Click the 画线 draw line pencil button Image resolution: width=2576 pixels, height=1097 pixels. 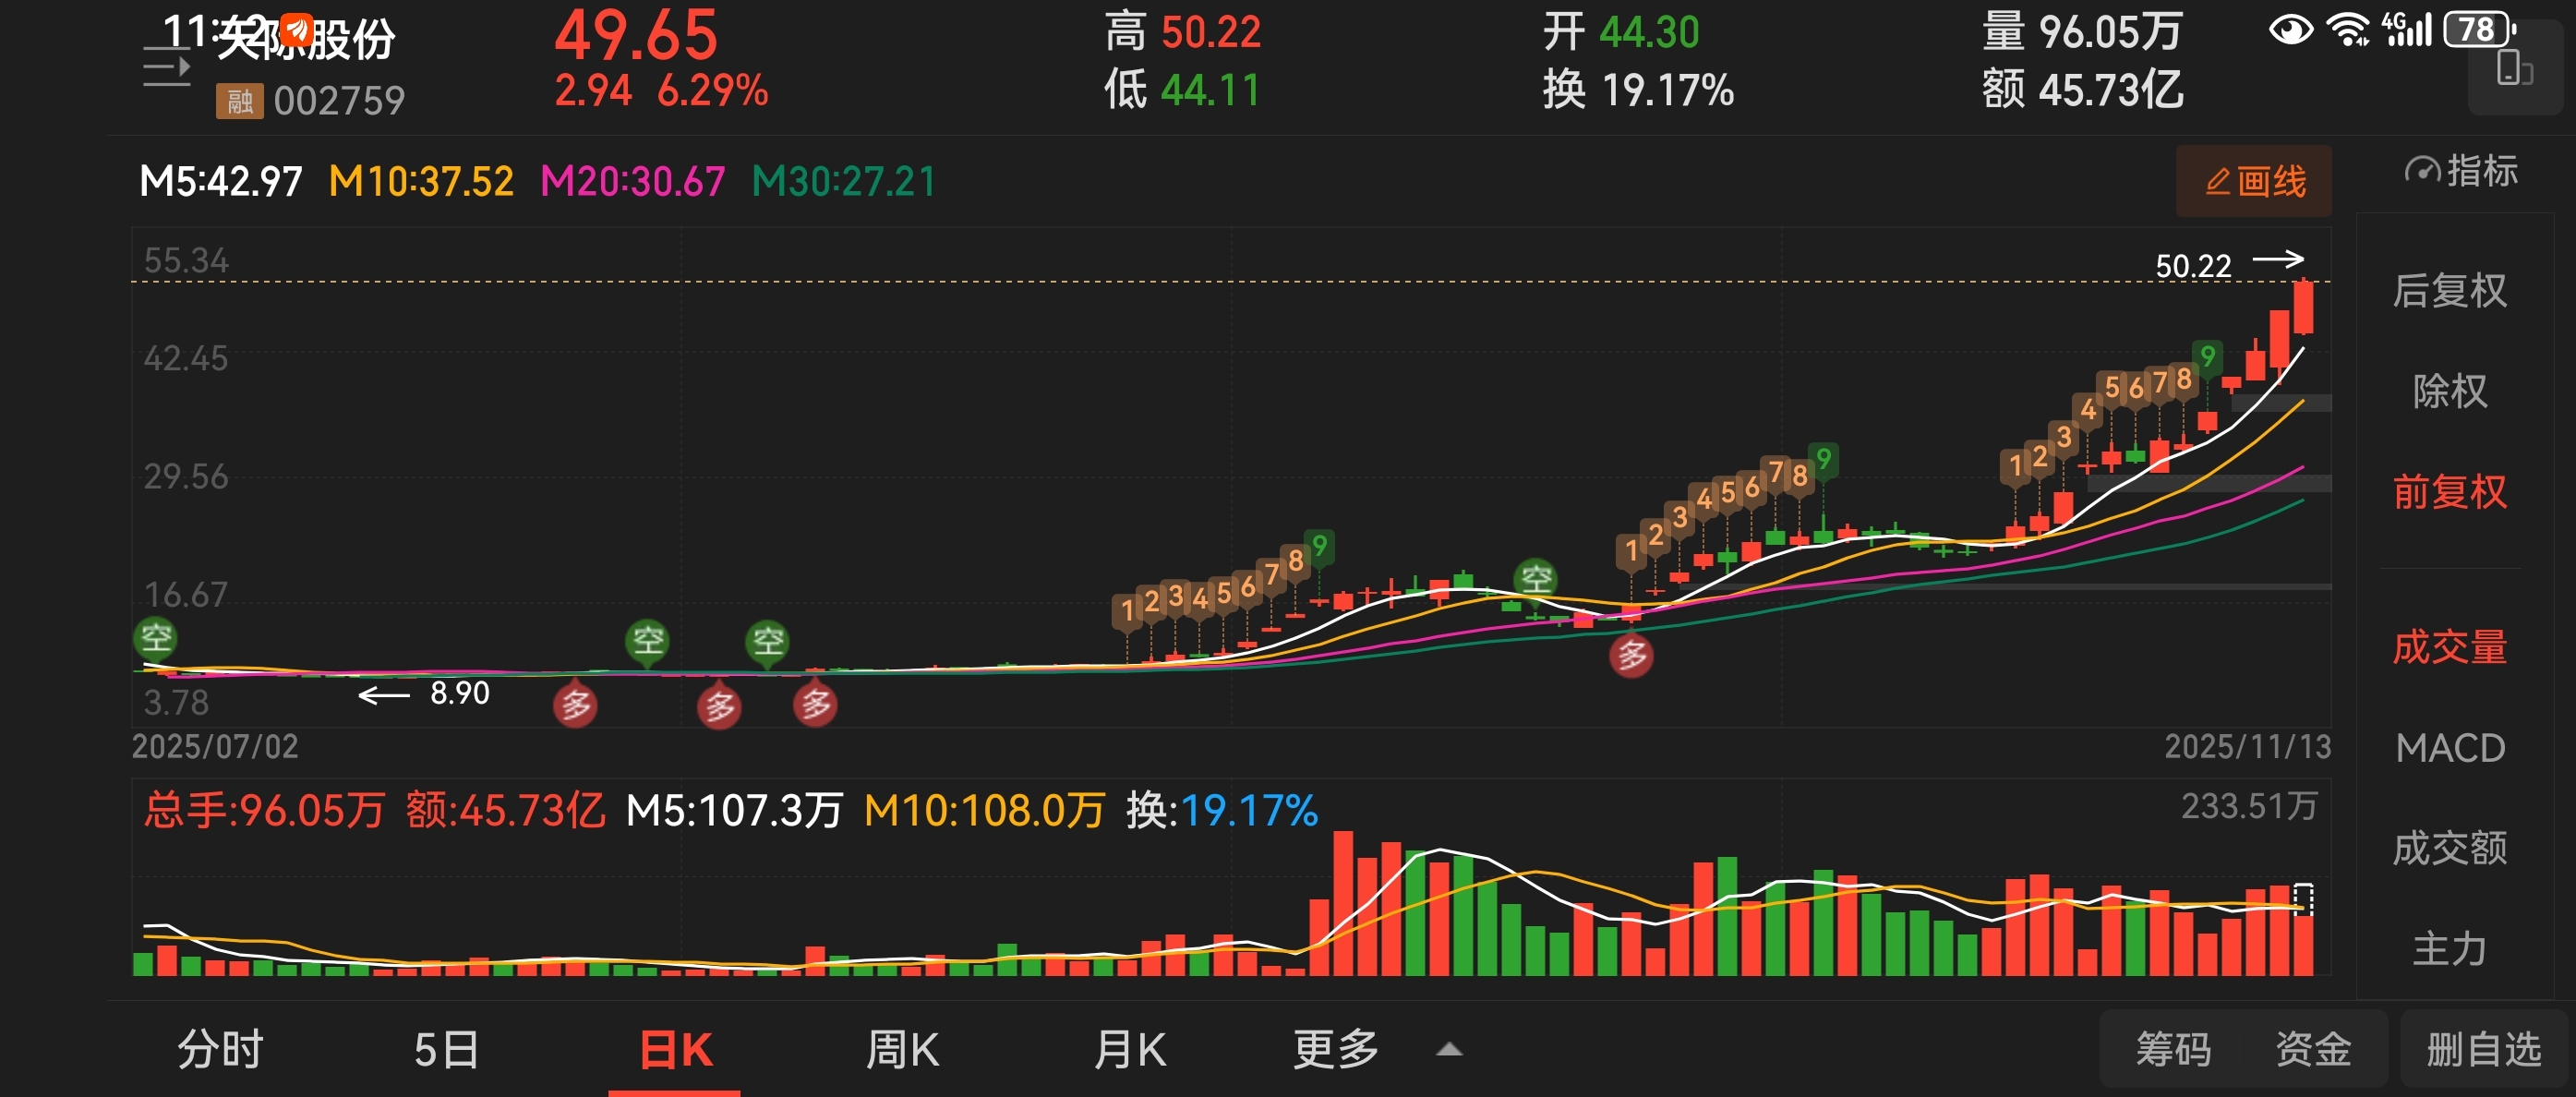point(2253,182)
